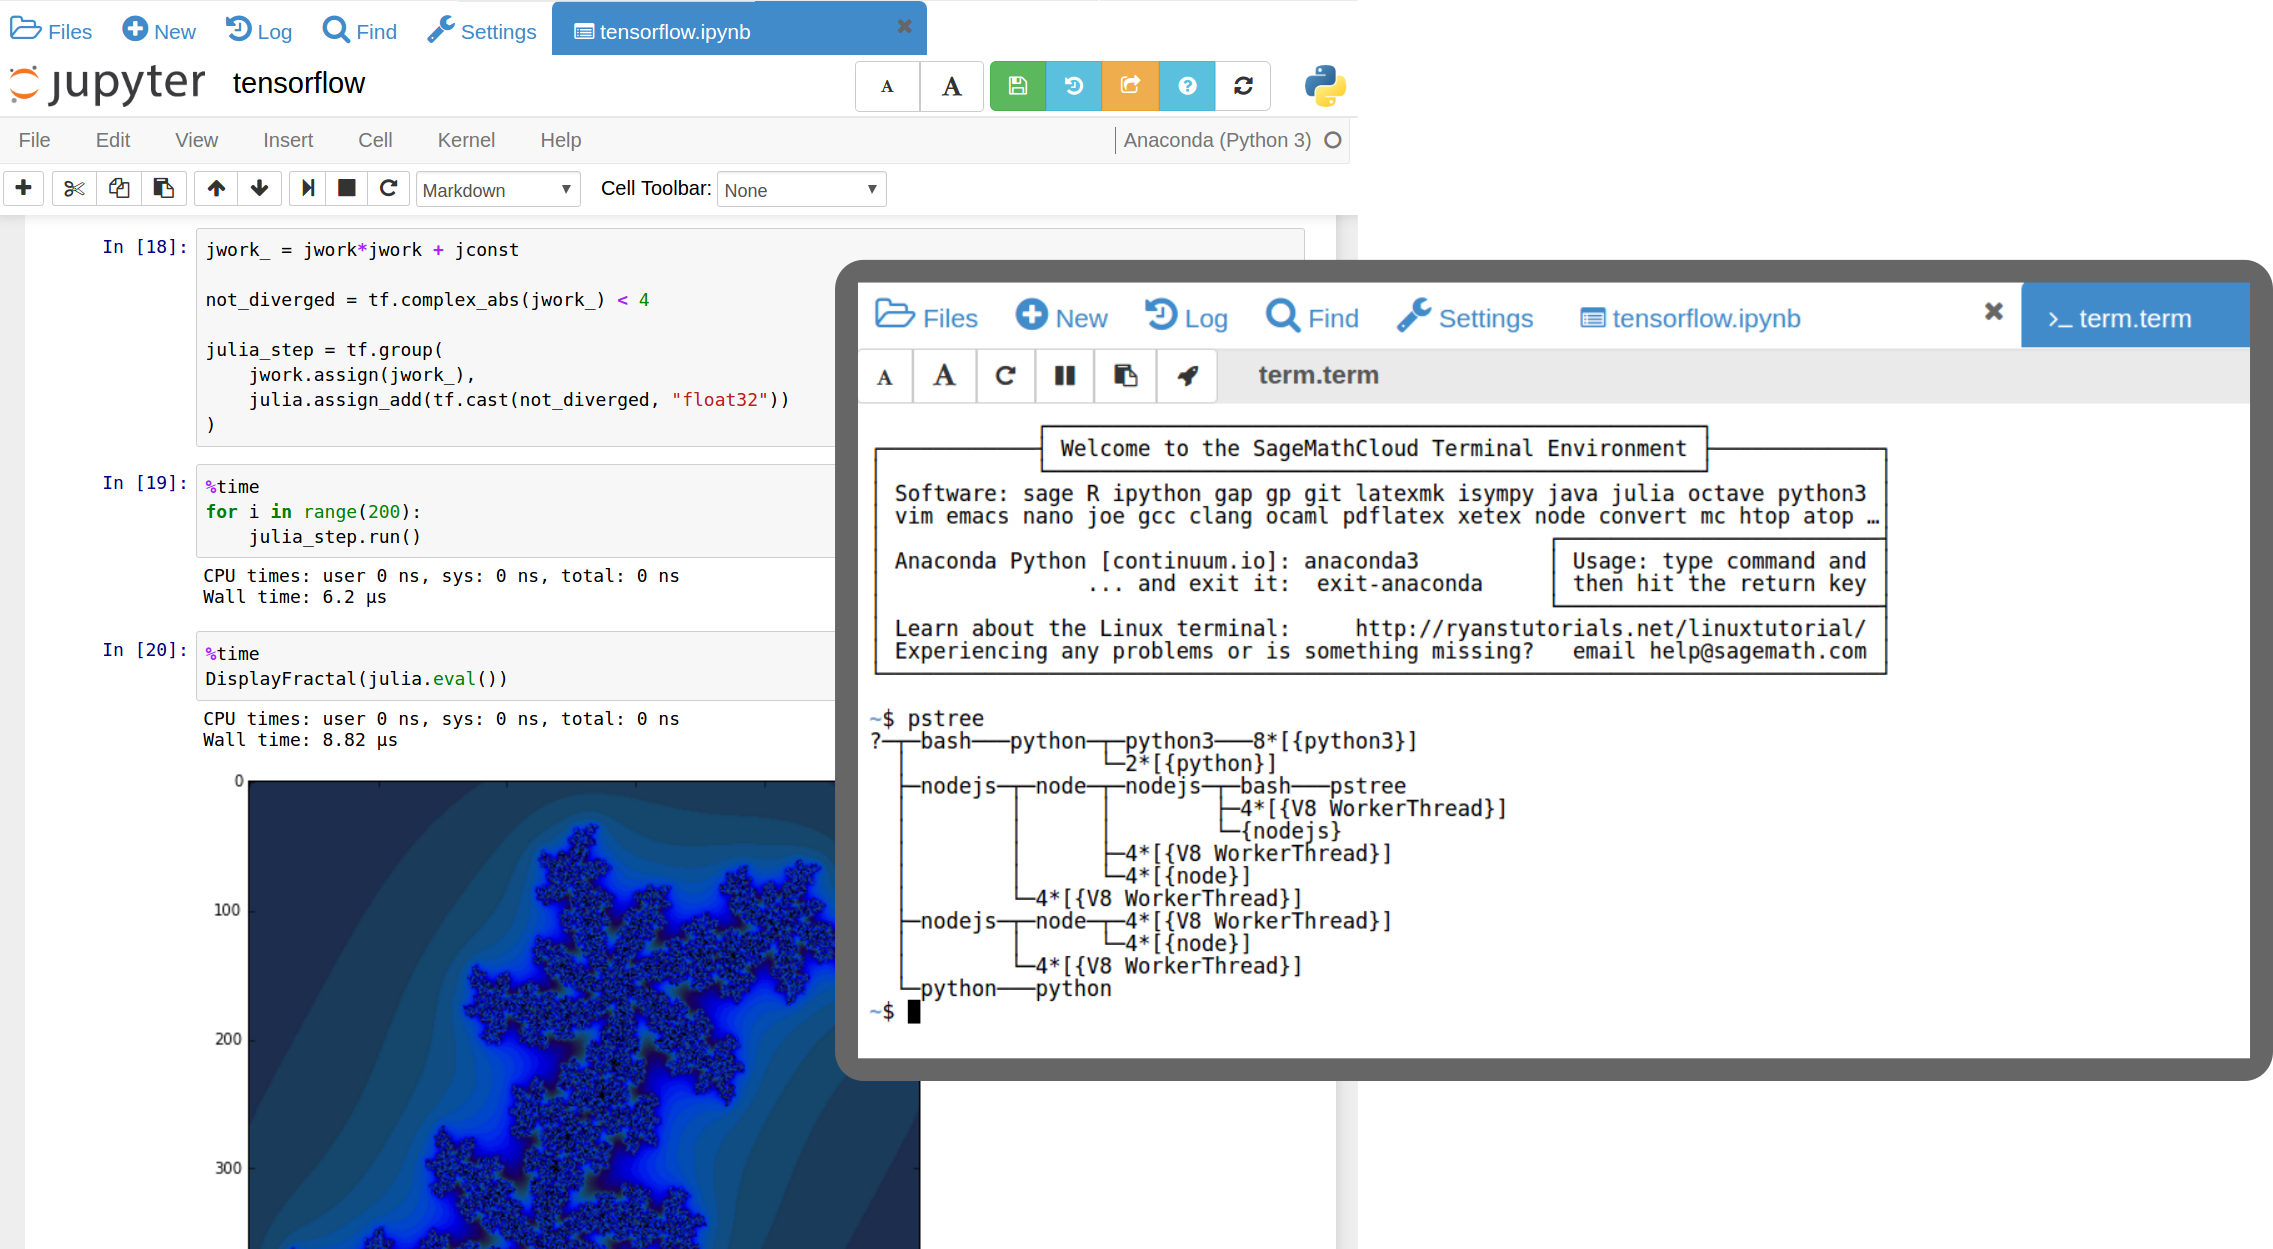This screenshot has width=2273, height=1249.
Task: Move cell up with arrow icon
Action: tap(216, 189)
